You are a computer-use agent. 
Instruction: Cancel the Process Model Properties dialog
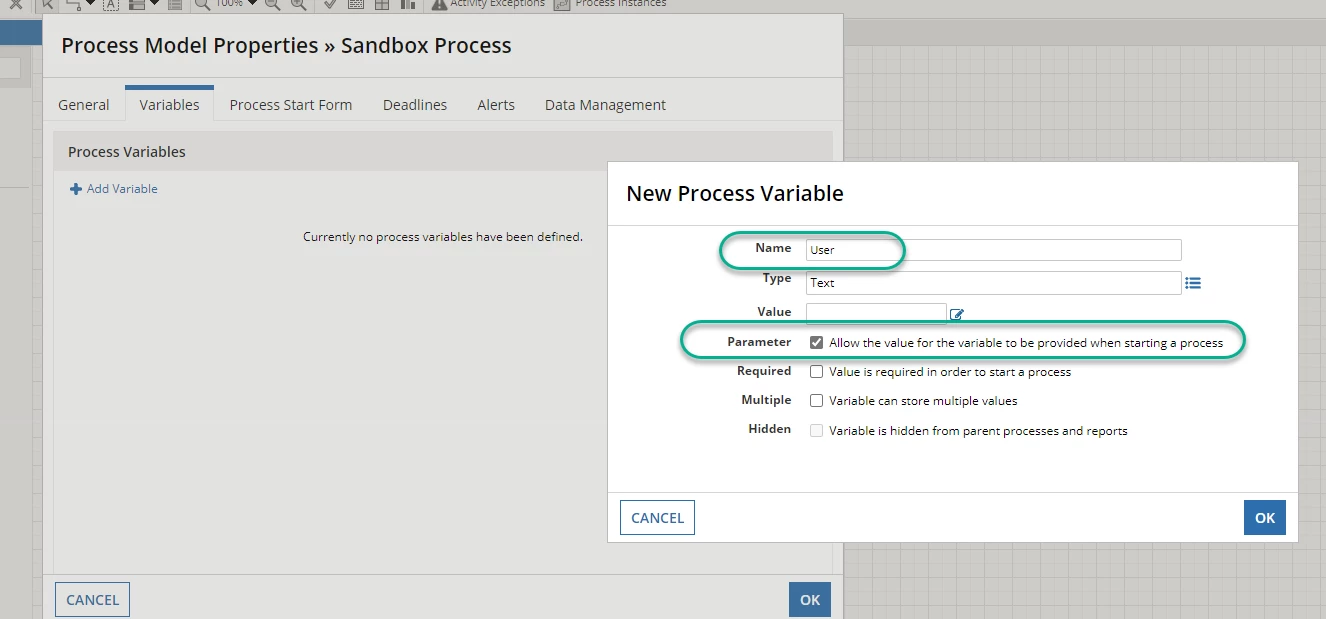[93, 600]
